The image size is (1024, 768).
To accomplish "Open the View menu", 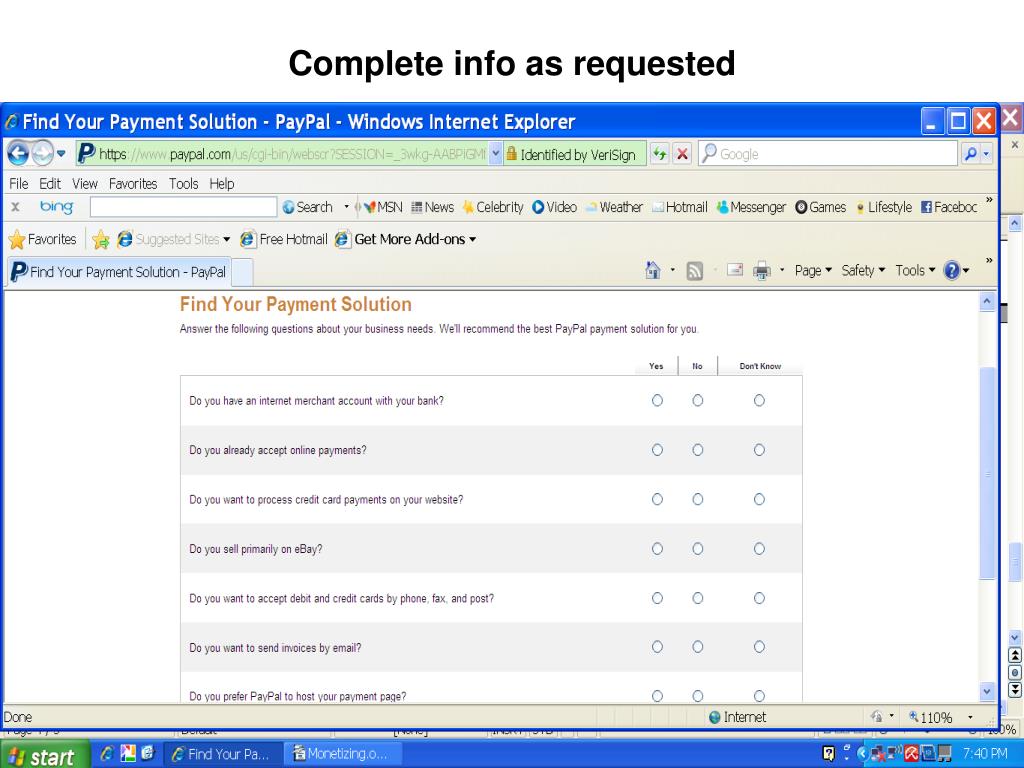I will (x=84, y=184).
